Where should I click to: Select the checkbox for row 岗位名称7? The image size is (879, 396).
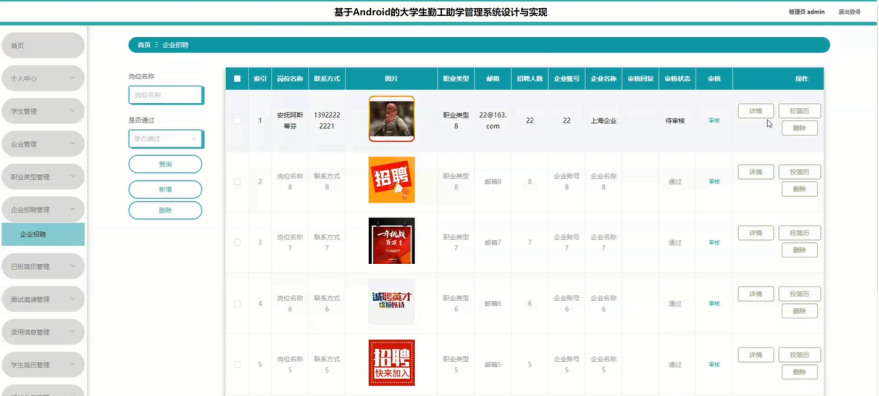pyautogui.click(x=237, y=242)
